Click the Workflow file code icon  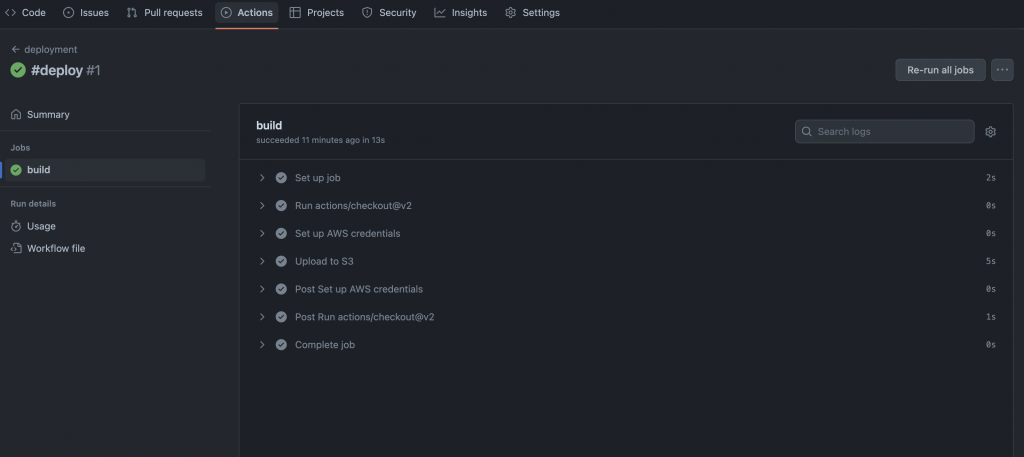click(16, 248)
